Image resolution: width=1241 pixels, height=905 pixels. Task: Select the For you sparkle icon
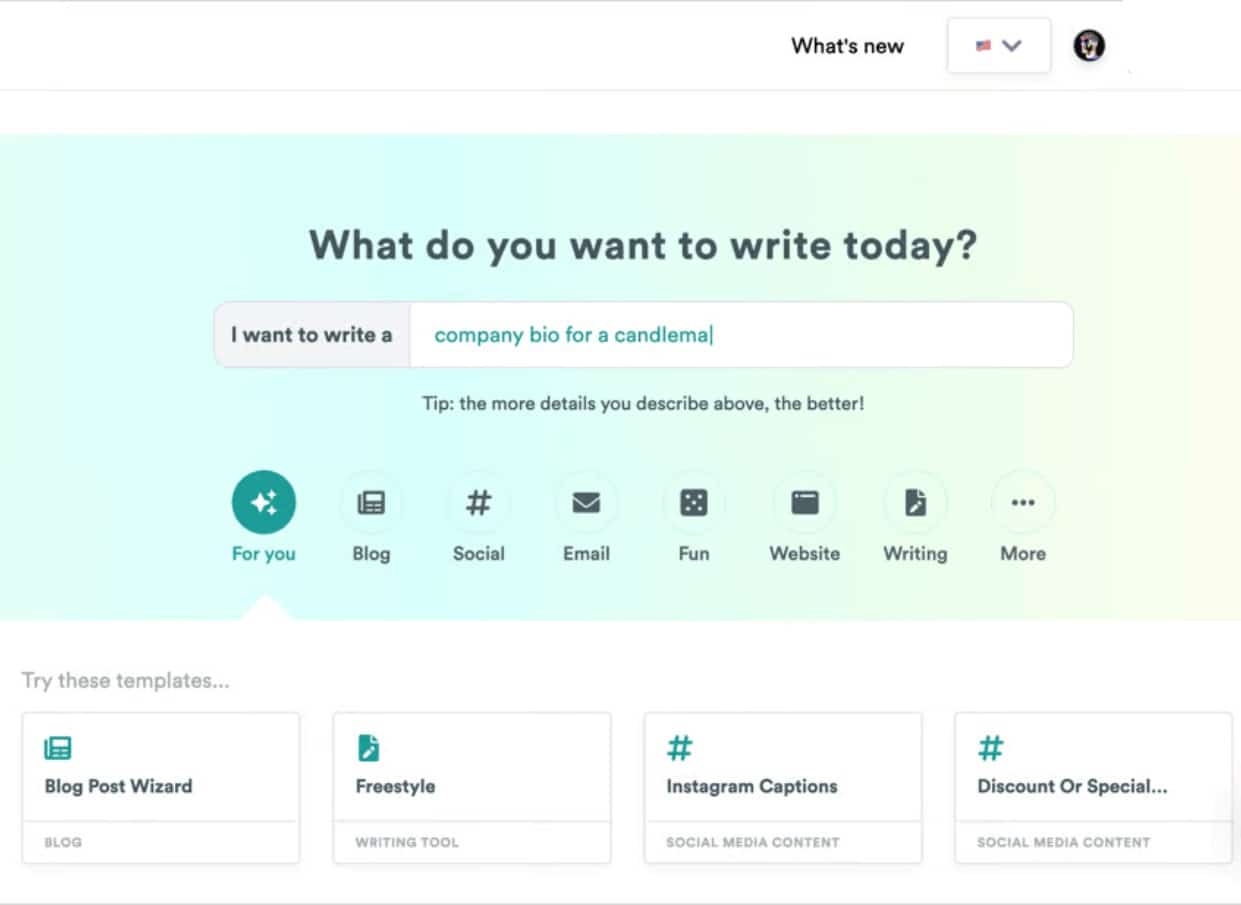coord(264,502)
